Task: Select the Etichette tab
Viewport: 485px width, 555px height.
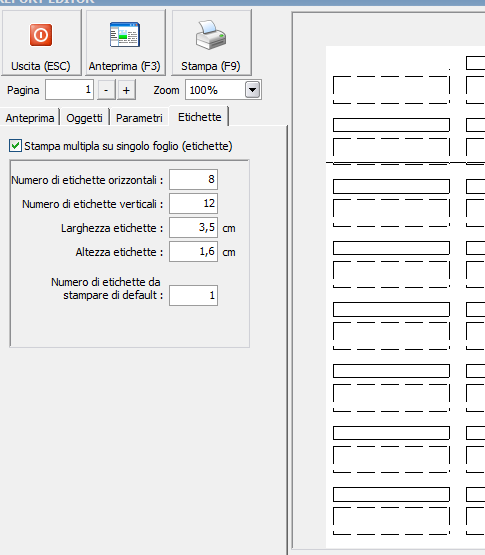Action: (199, 117)
